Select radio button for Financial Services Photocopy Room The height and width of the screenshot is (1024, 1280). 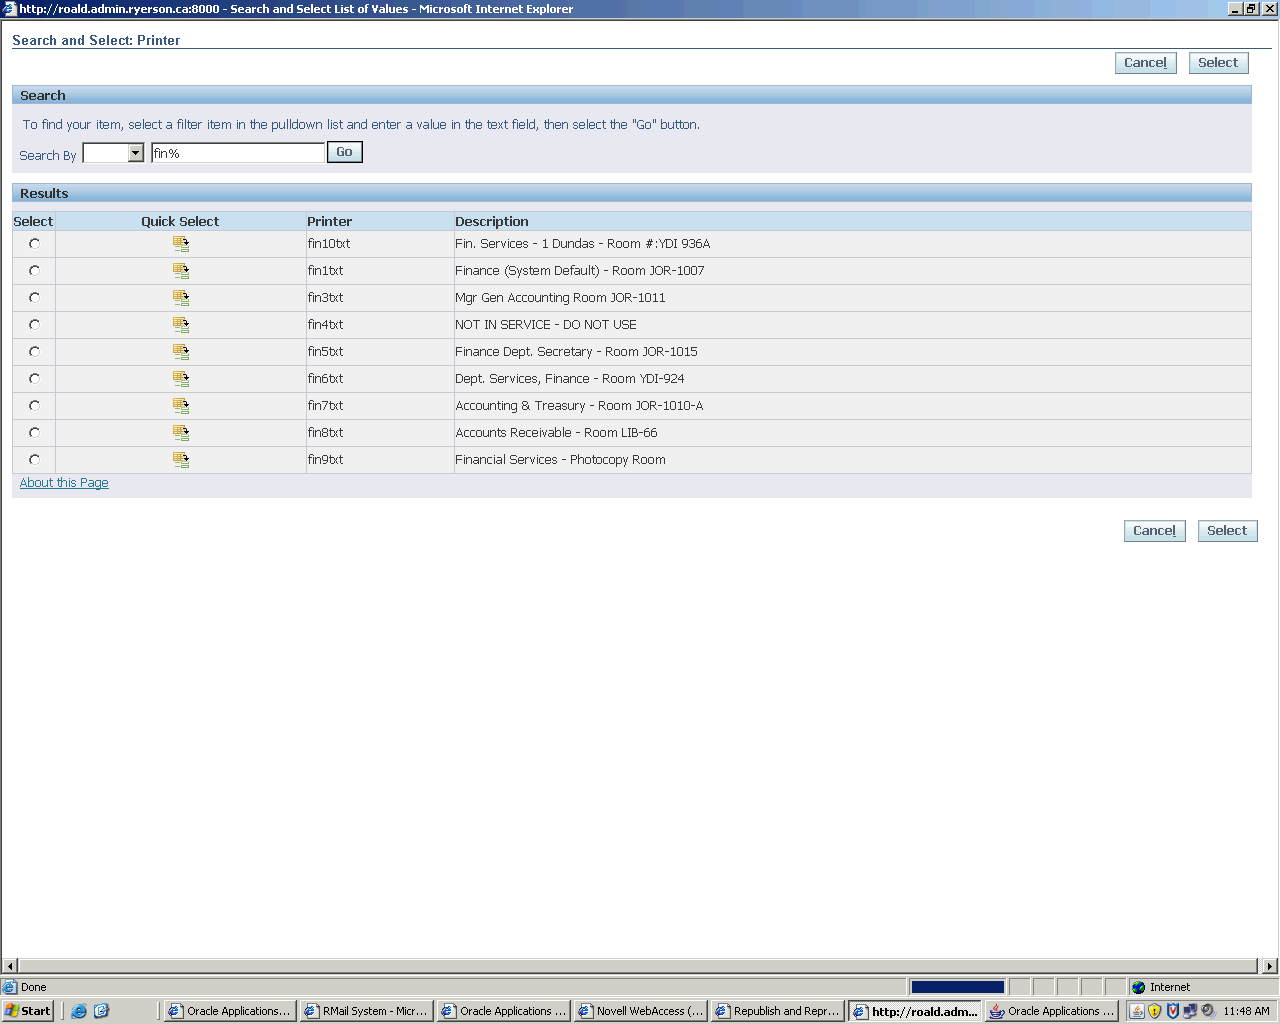35,460
